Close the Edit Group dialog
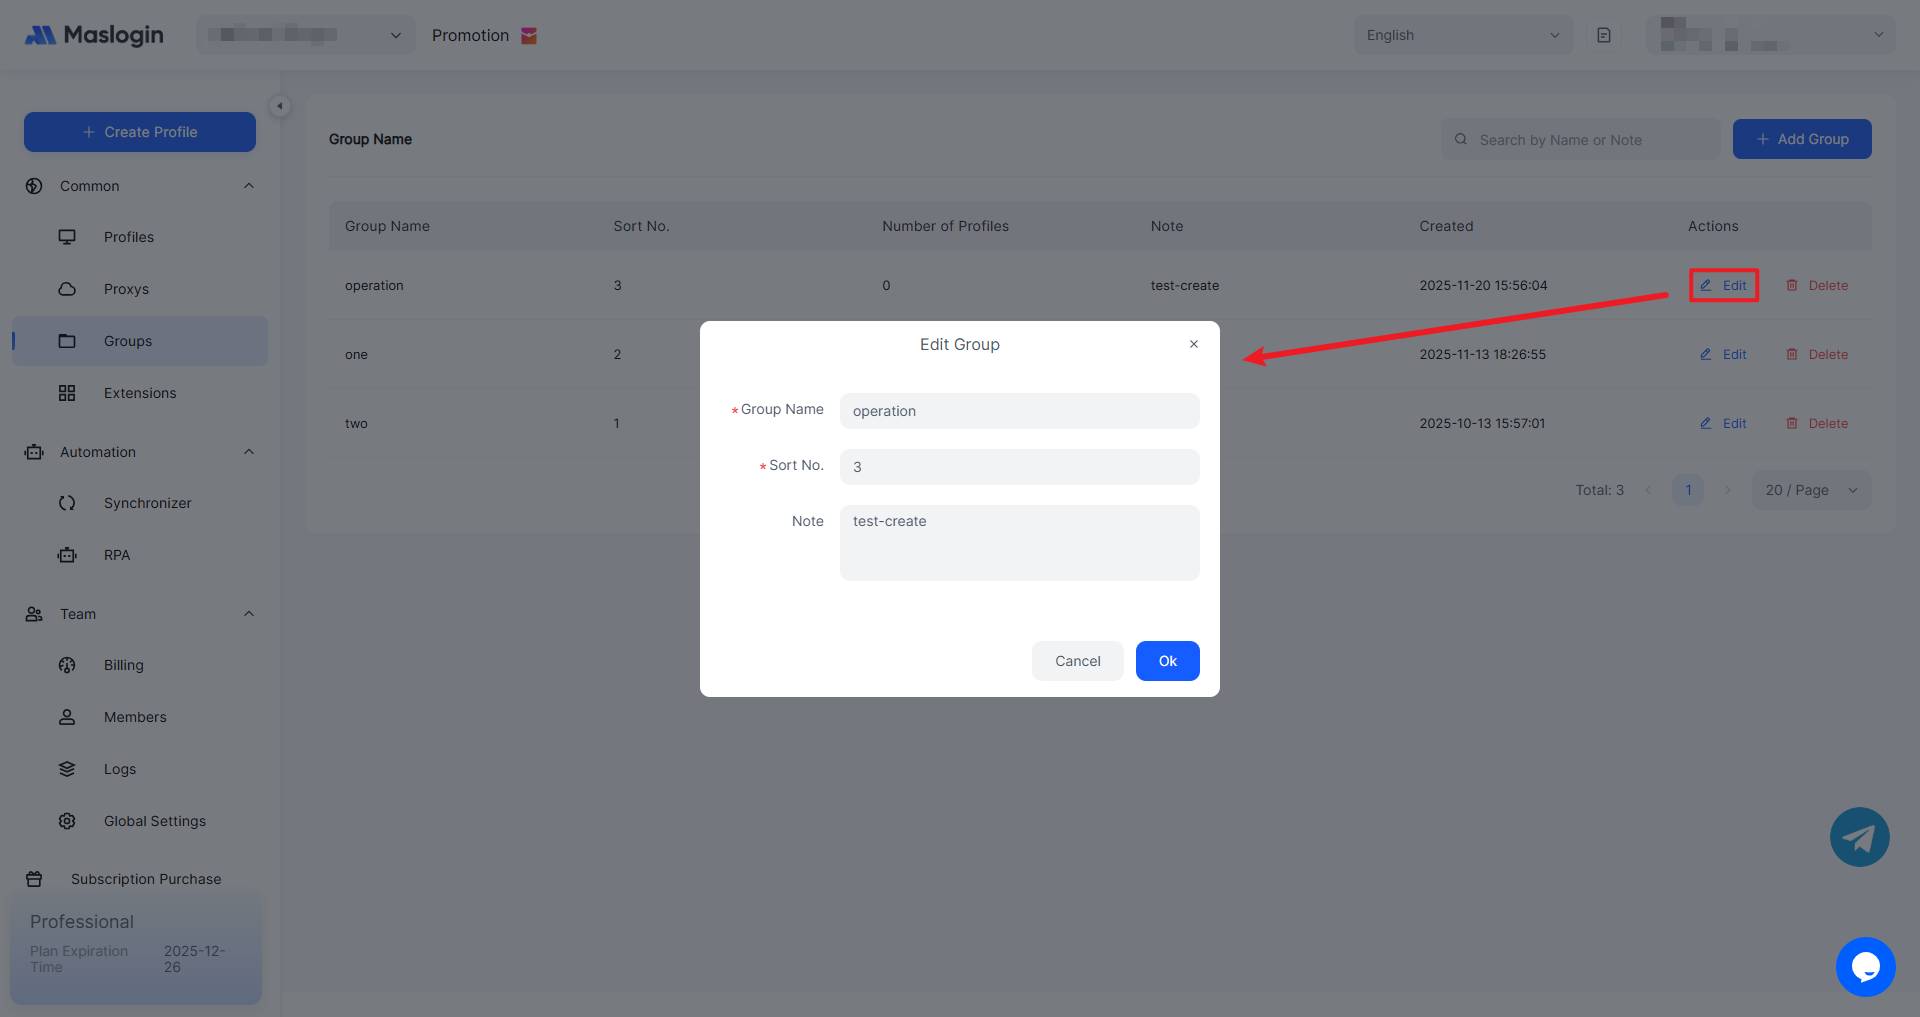This screenshot has width=1920, height=1017. tap(1193, 344)
